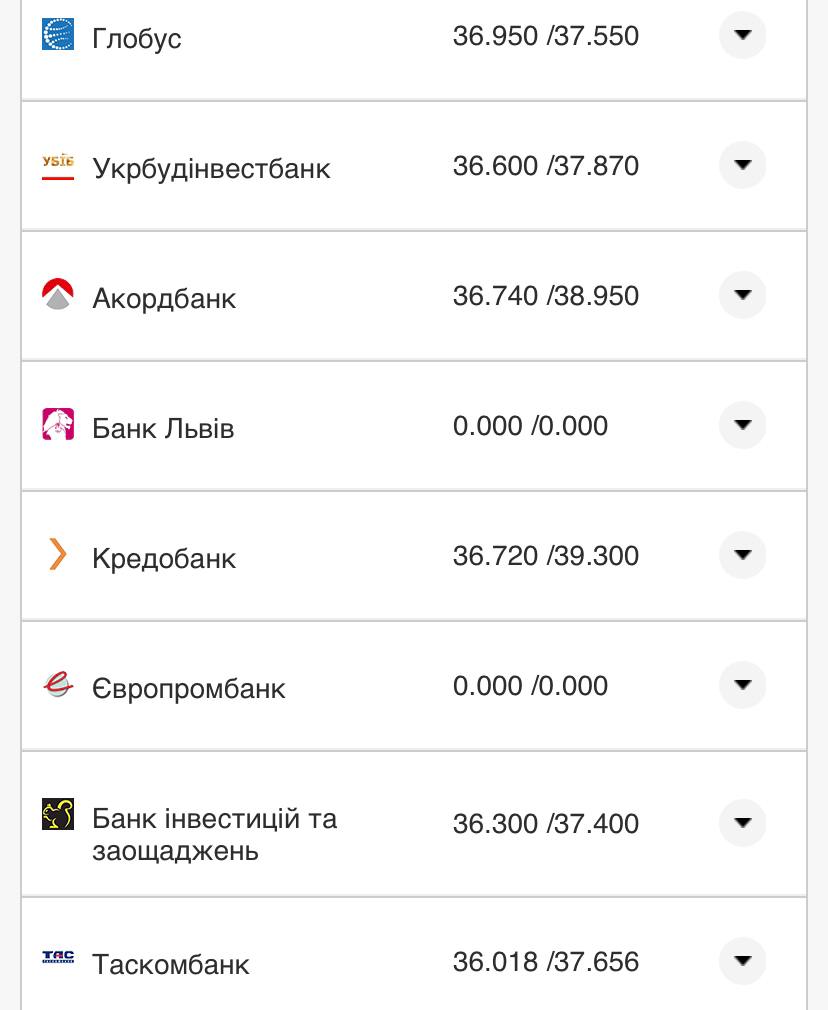Click the Таскомбанк TAC logo icon
Image resolution: width=828 pixels, height=1010 pixels.
(x=58, y=958)
